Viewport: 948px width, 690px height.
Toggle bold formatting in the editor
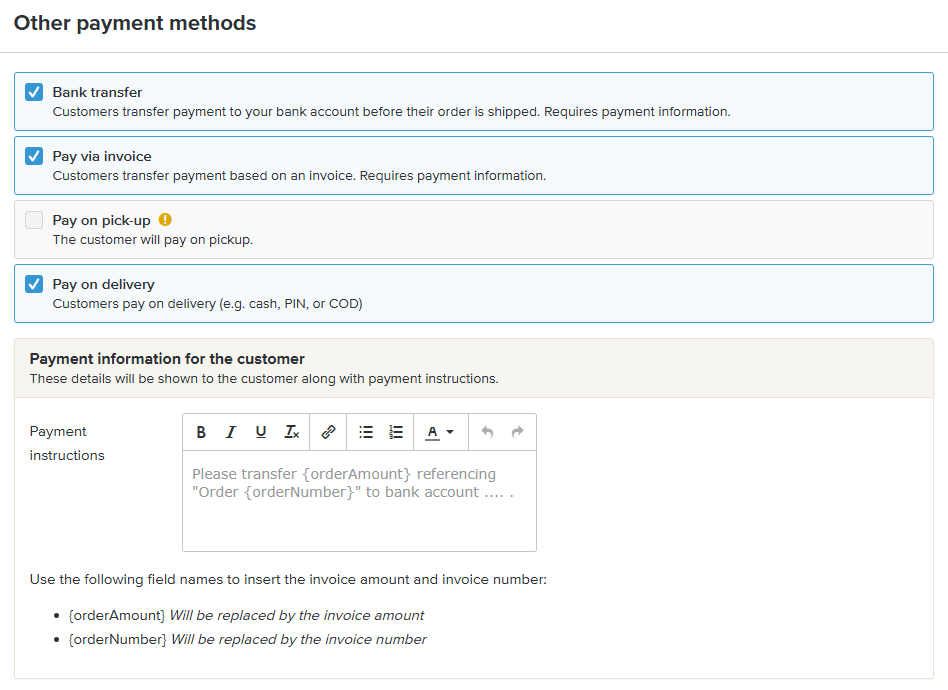[x=201, y=432]
